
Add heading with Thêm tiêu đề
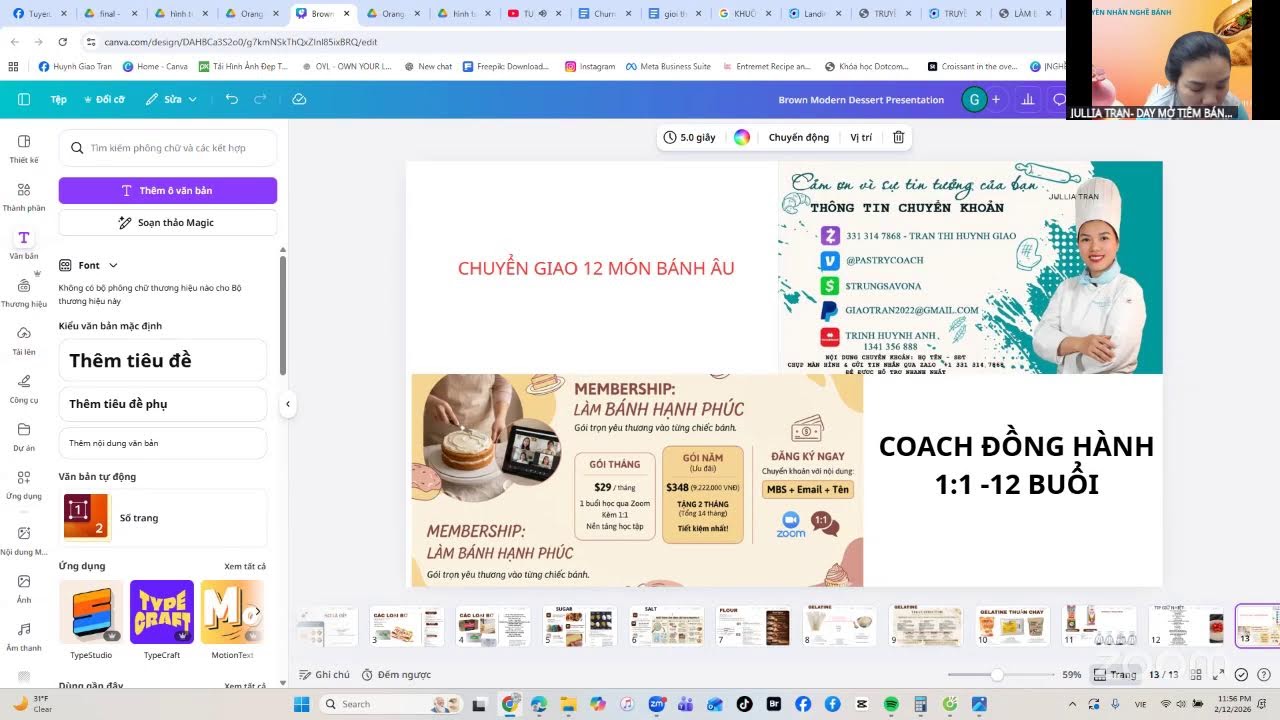[163, 360]
